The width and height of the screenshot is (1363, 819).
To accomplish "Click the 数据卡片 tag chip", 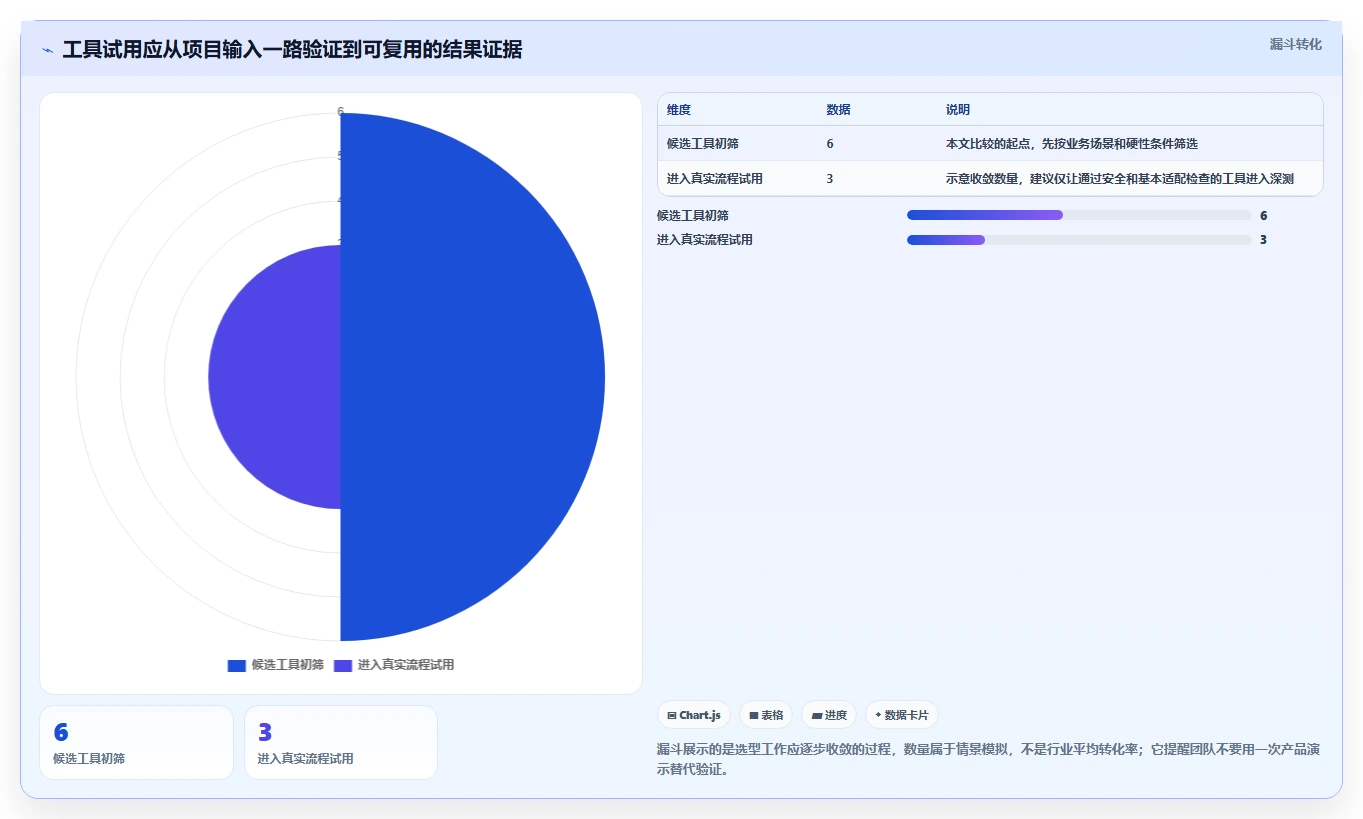I will coord(902,715).
